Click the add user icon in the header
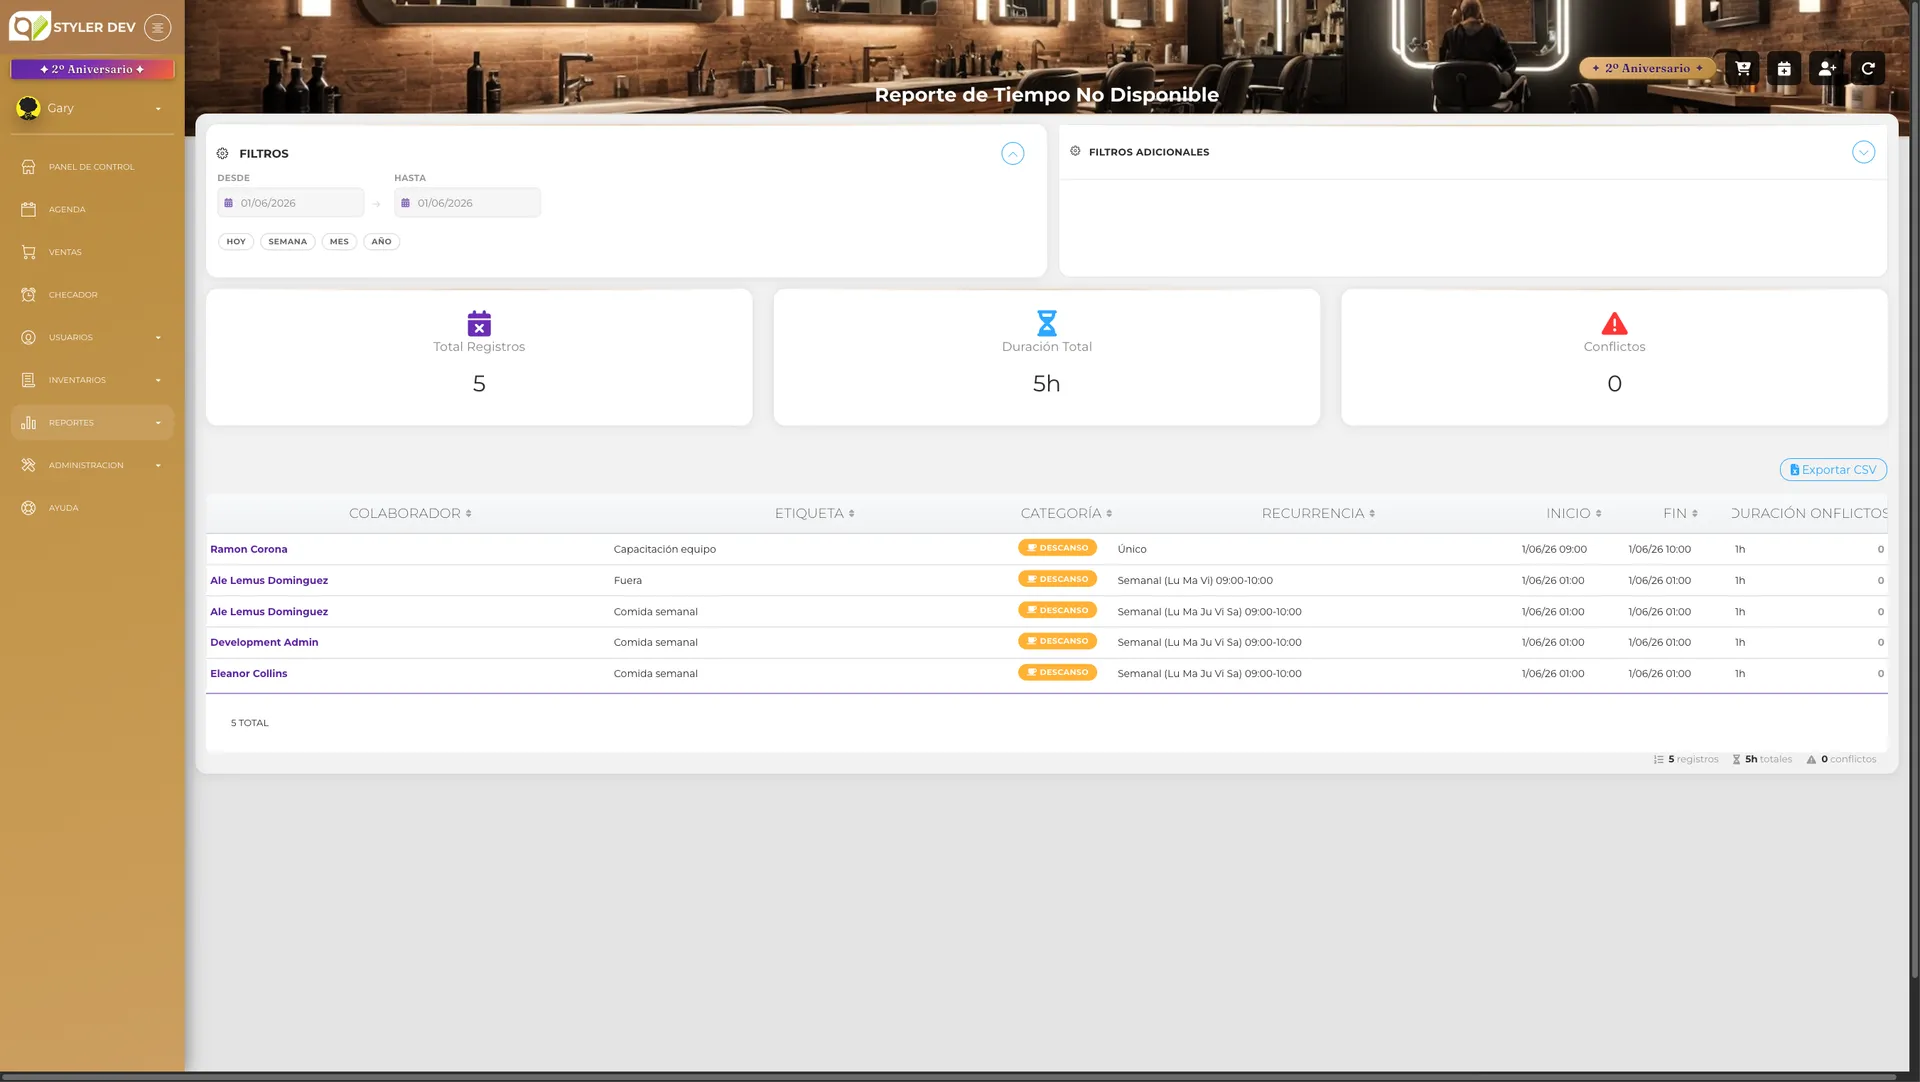This screenshot has height=1082, width=1920. tap(1827, 68)
